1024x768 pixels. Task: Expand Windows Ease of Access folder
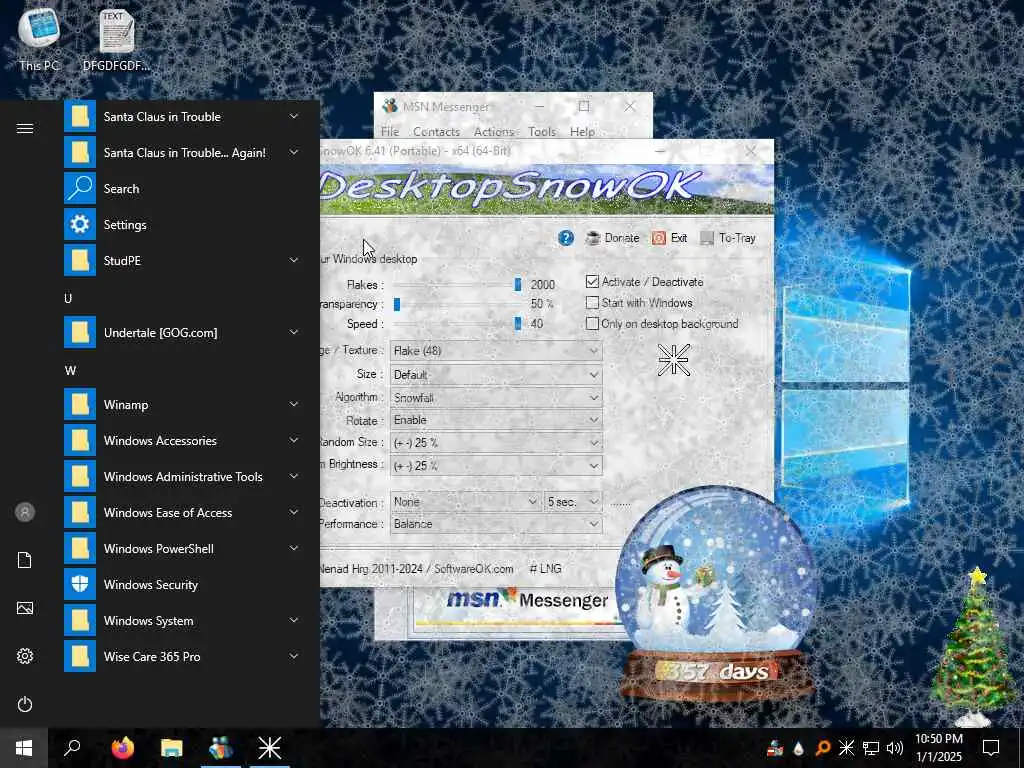182,513
